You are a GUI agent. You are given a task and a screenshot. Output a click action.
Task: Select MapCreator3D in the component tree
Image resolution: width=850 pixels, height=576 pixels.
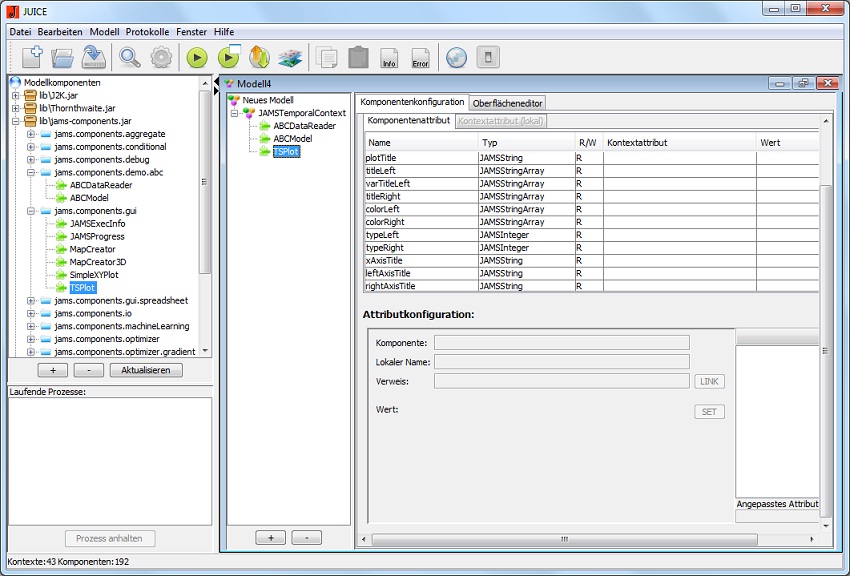tap(97, 262)
